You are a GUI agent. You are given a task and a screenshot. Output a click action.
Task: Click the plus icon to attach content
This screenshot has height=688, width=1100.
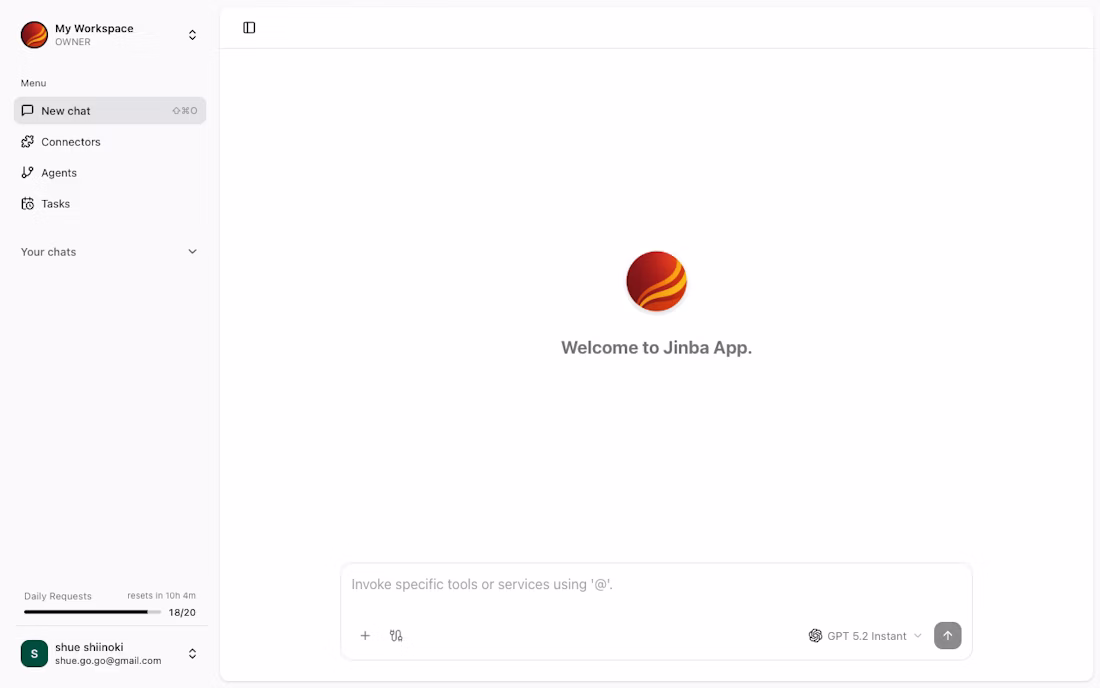pos(365,635)
